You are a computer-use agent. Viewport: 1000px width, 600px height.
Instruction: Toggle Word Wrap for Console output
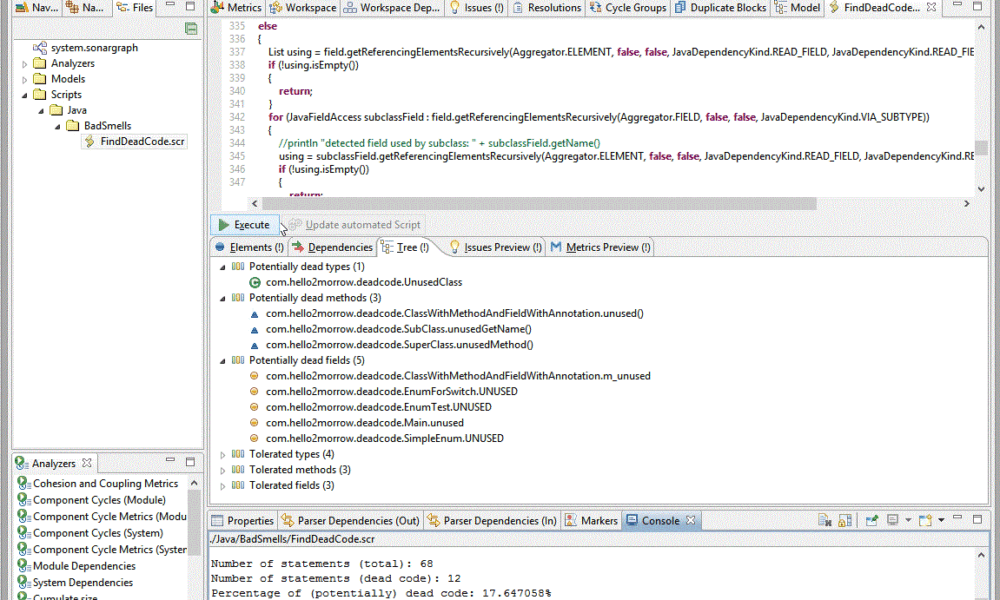coord(821,519)
